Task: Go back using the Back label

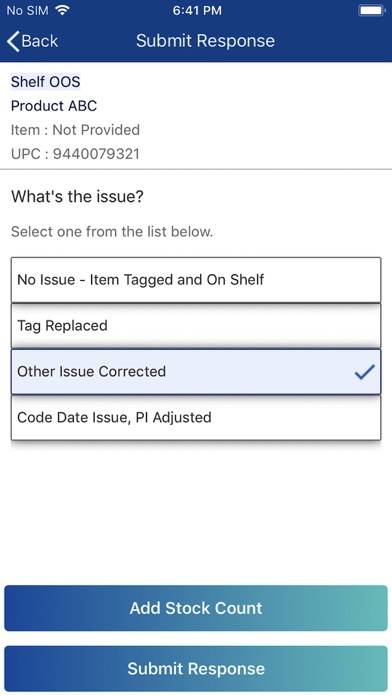Action: [40, 41]
